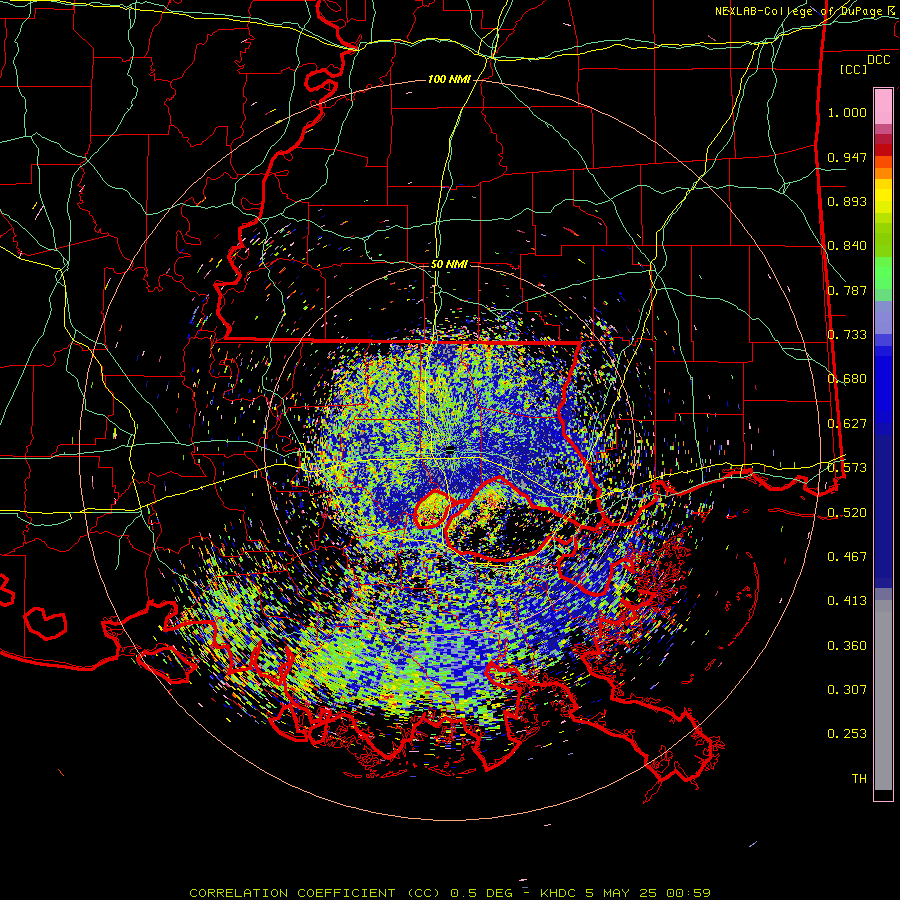Click the DCC label above the color scale
Image resolution: width=900 pixels, height=900 pixels.
(x=879, y=60)
